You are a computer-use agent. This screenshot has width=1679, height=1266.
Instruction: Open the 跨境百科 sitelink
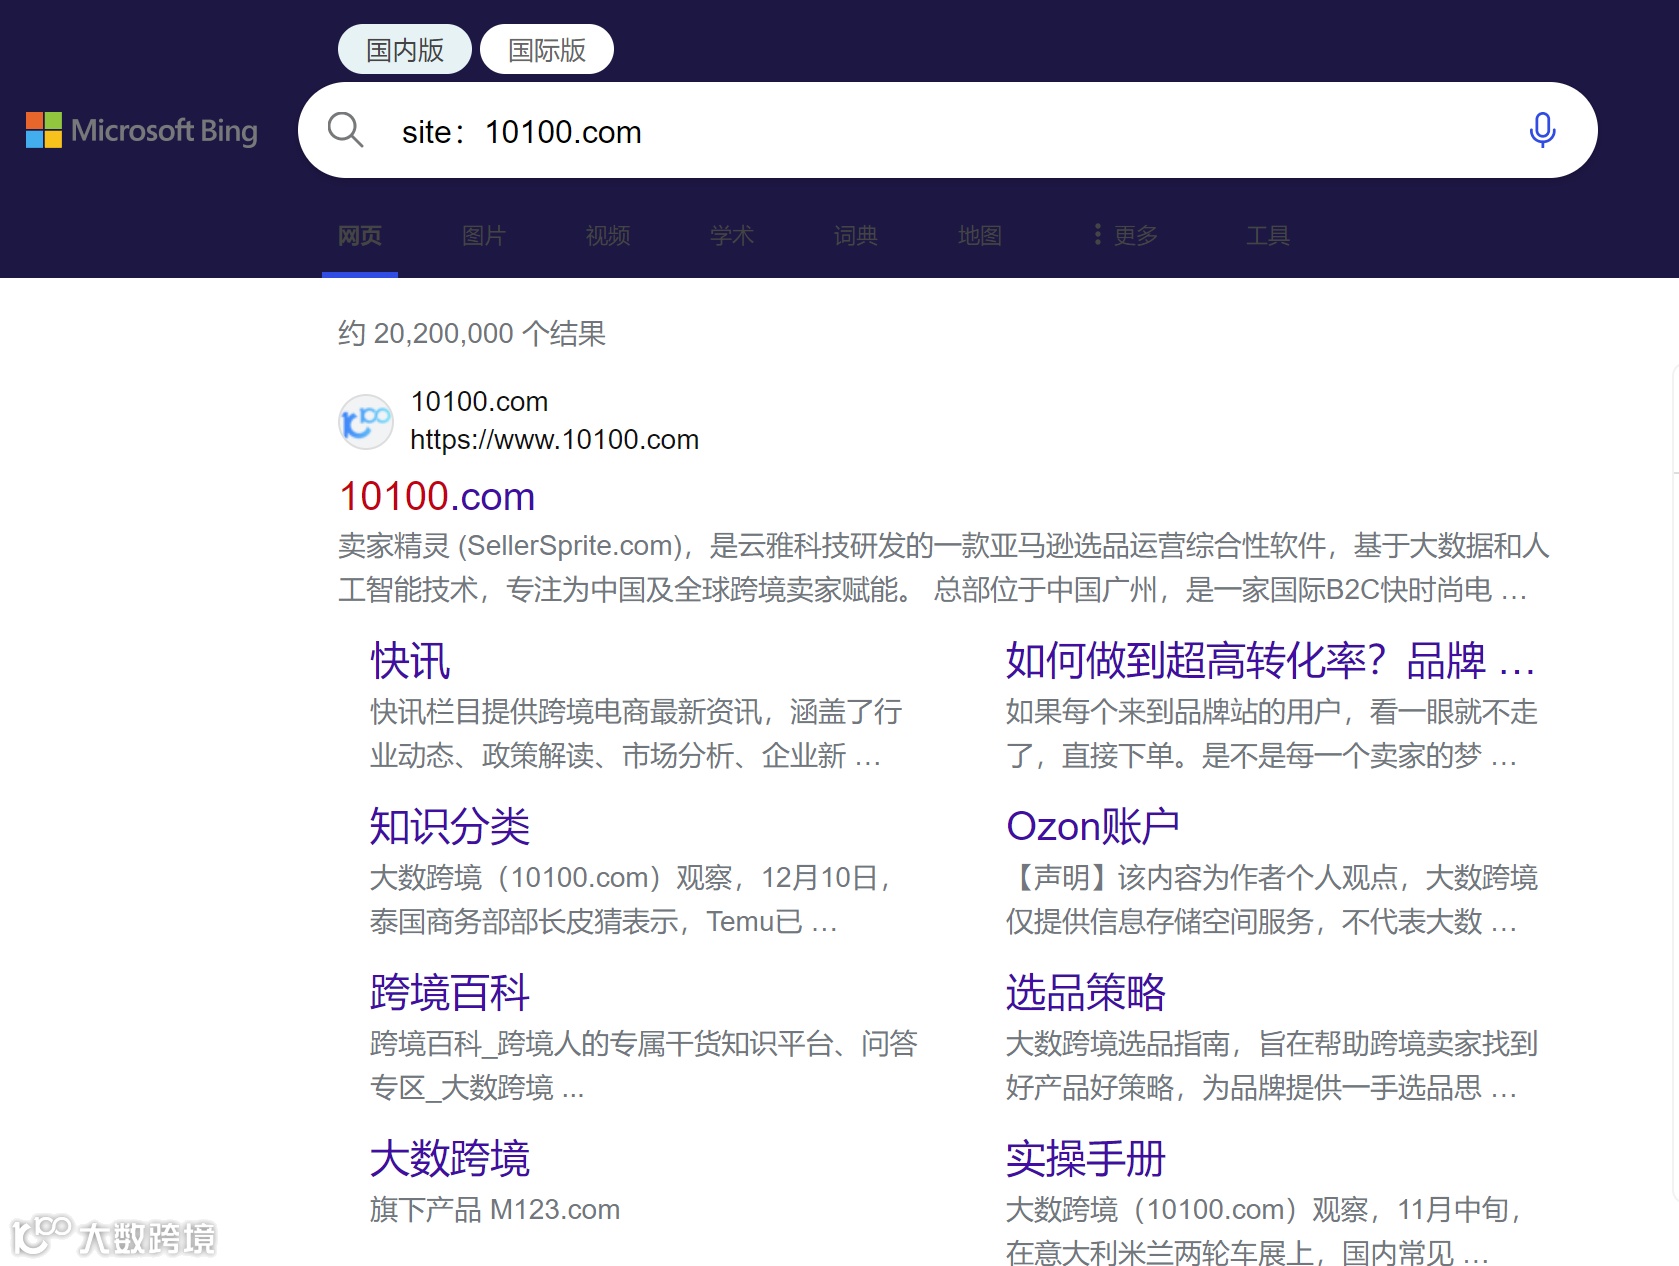450,993
